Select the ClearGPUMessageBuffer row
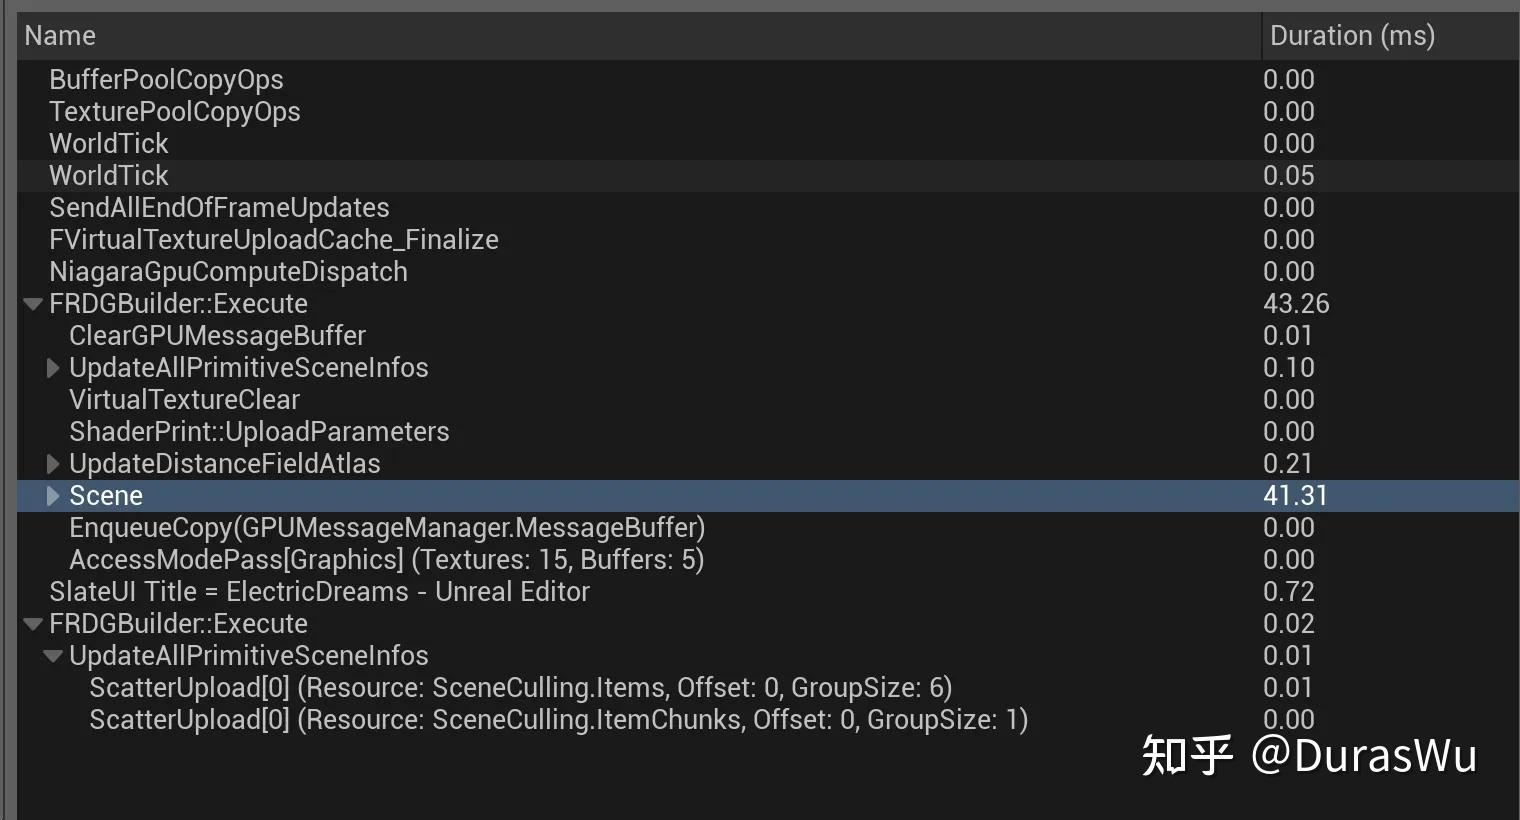 click(217, 336)
